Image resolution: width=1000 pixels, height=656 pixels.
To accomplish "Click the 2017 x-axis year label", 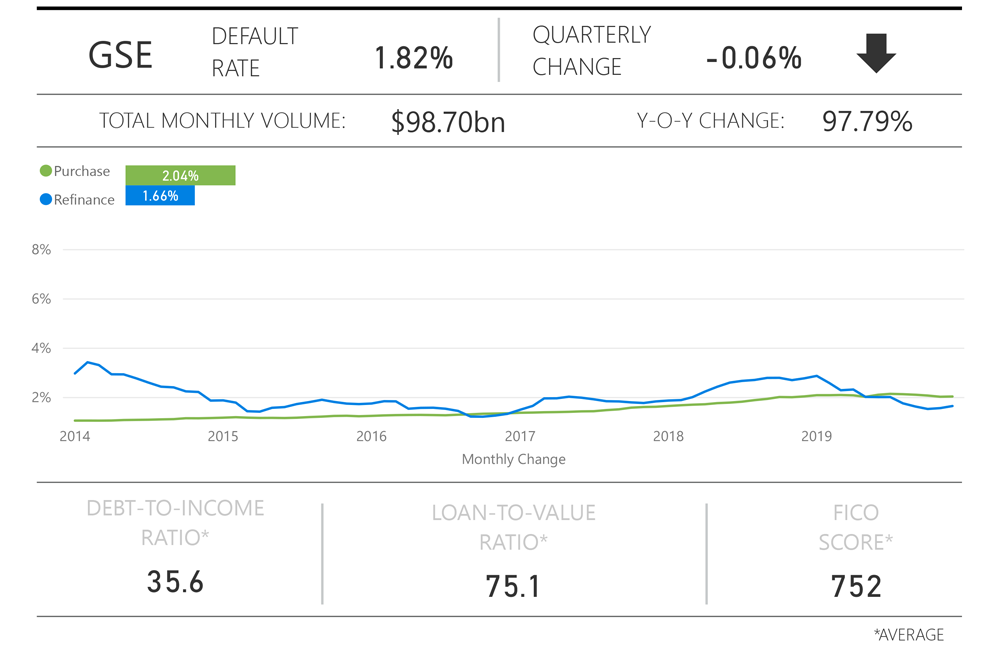I will coord(520,436).
